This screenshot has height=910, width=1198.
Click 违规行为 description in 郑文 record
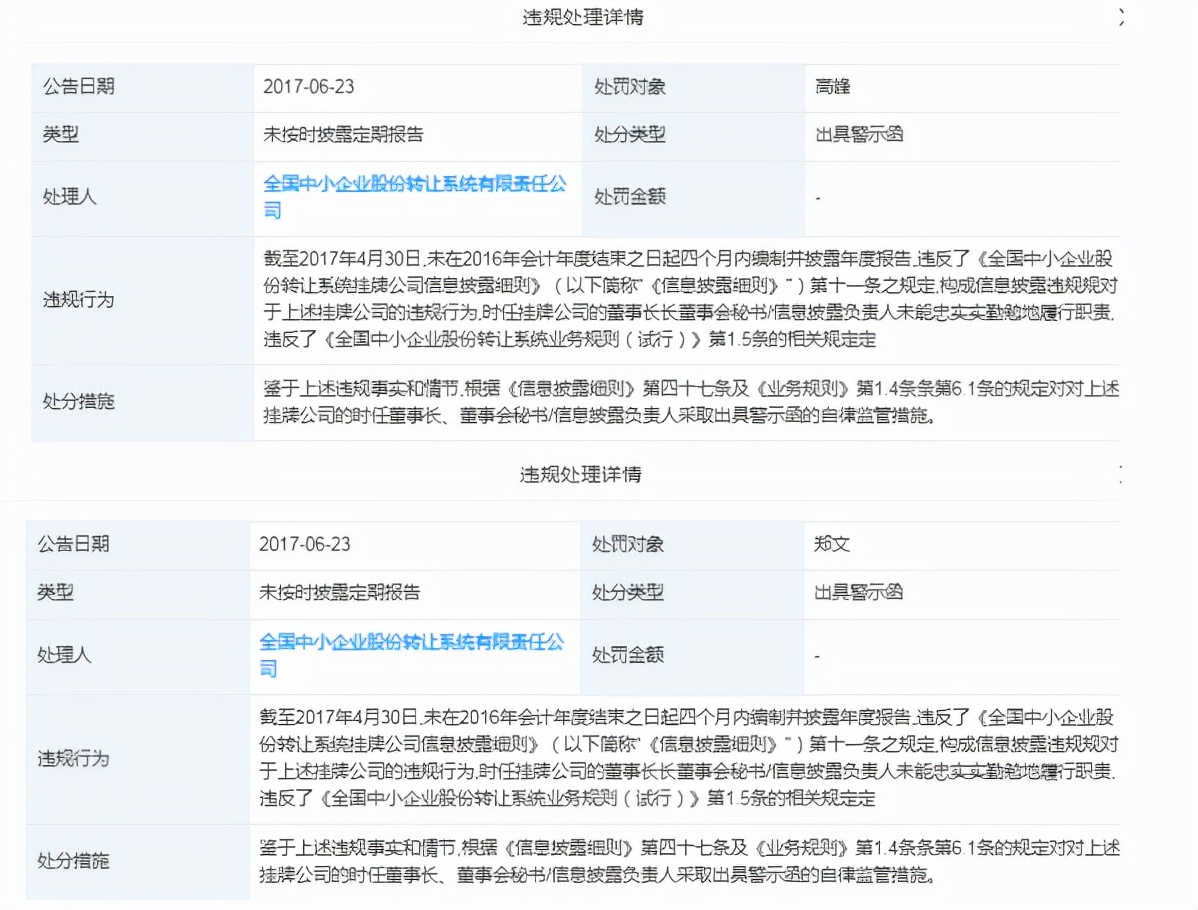pos(688,758)
